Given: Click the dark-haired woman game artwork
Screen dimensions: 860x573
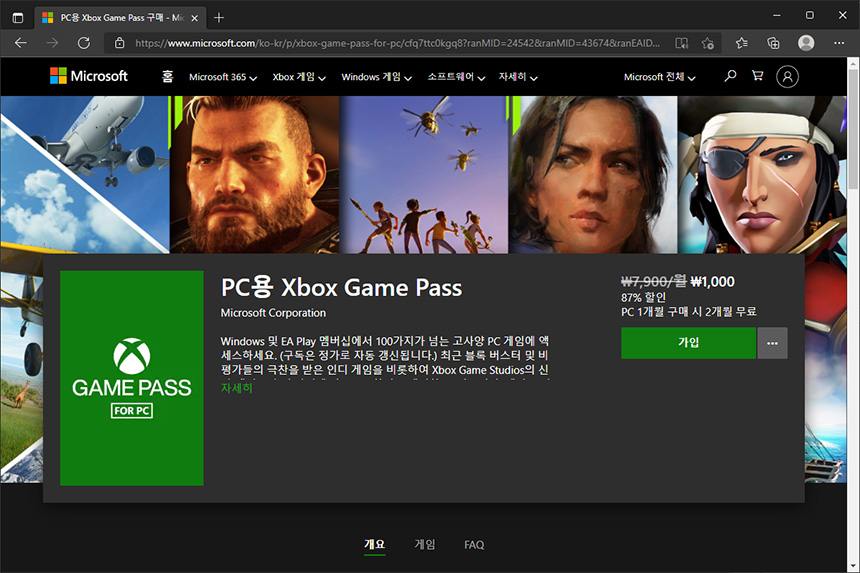Looking at the screenshot, I should (x=593, y=175).
